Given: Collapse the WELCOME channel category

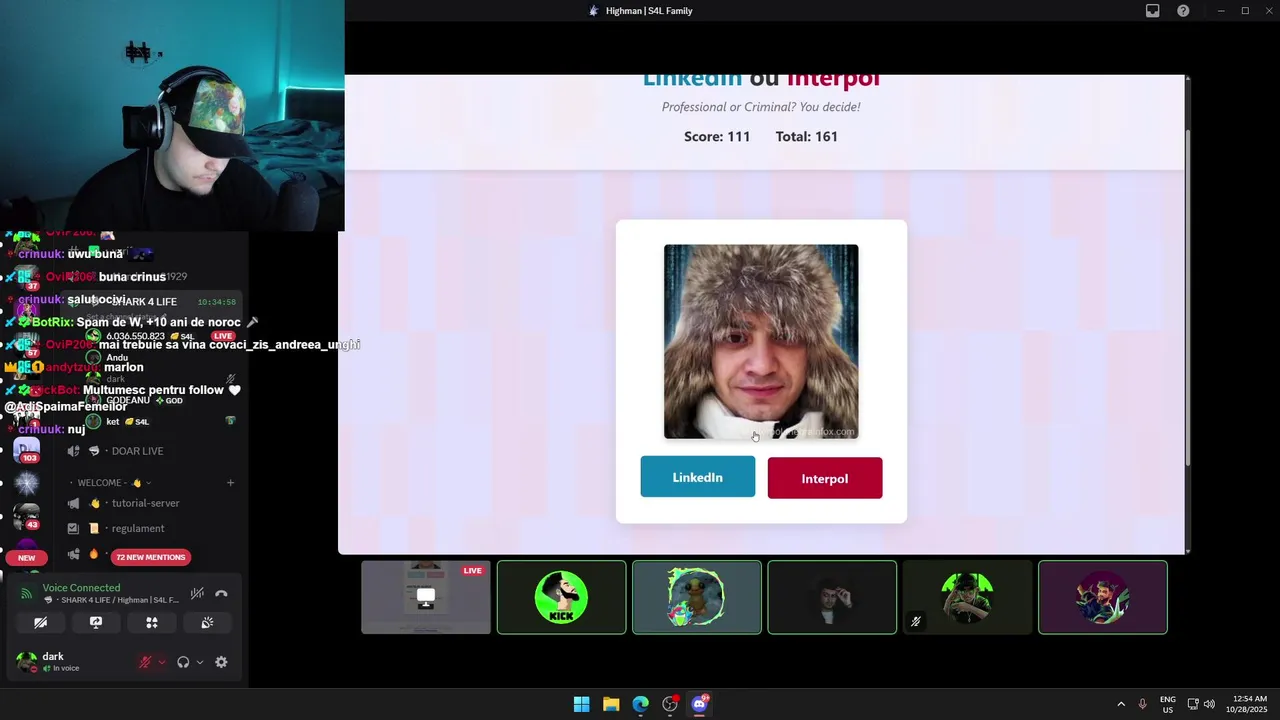Looking at the screenshot, I should coord(110,483).
